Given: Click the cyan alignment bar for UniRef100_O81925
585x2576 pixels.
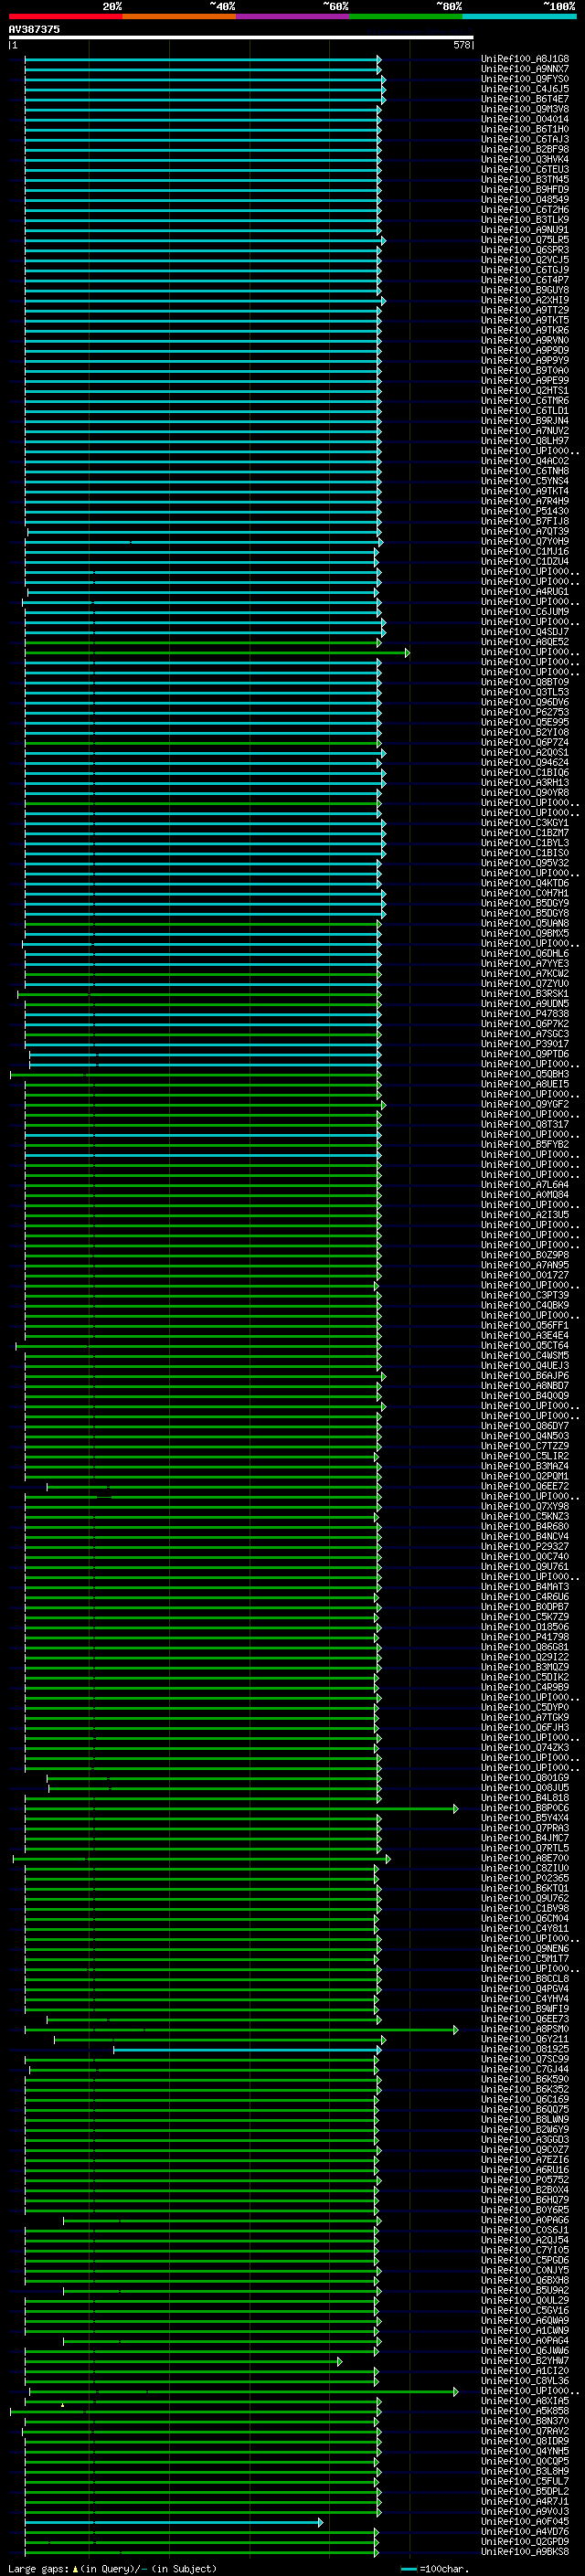Looking at the screenshot, I should tap(247, 2050).
